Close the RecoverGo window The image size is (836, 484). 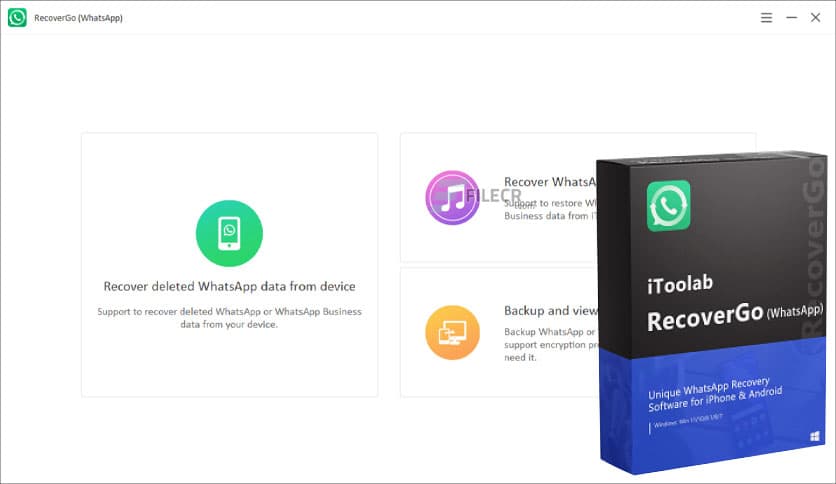(815, 18)
